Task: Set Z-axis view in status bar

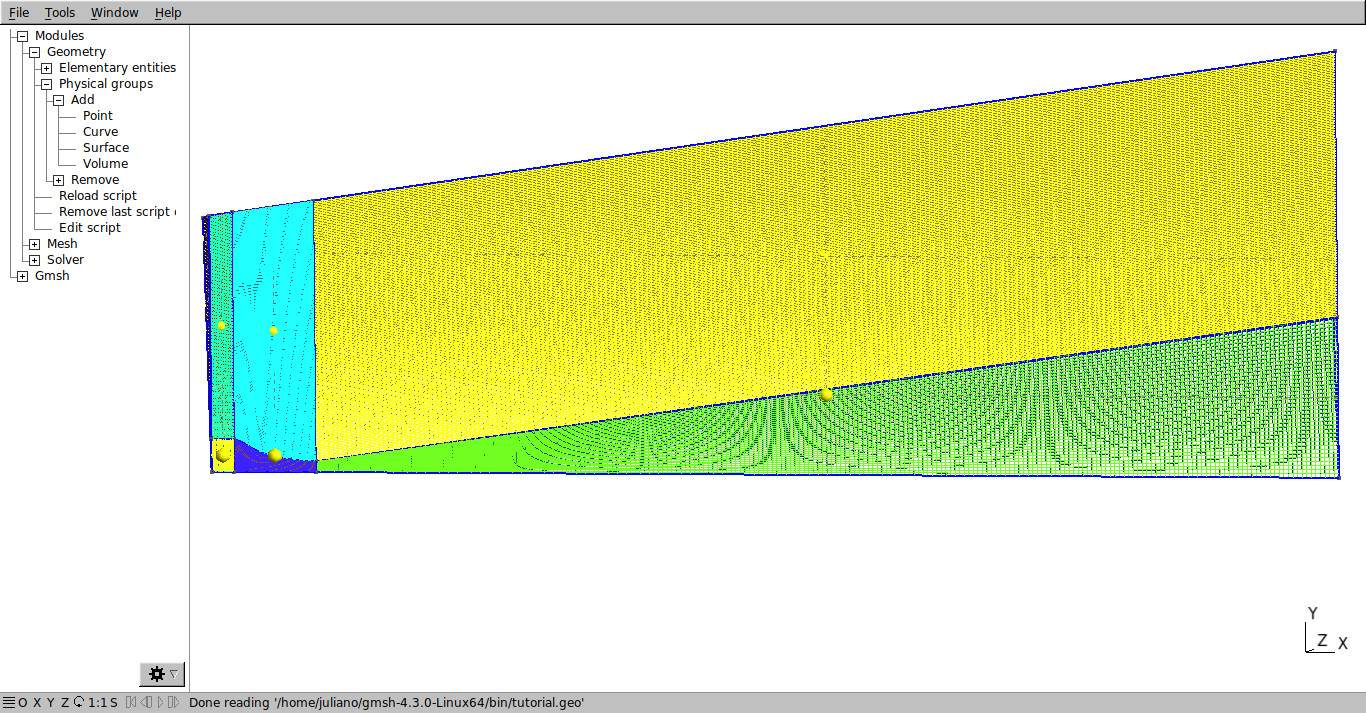Action: (x=65, y=703)
